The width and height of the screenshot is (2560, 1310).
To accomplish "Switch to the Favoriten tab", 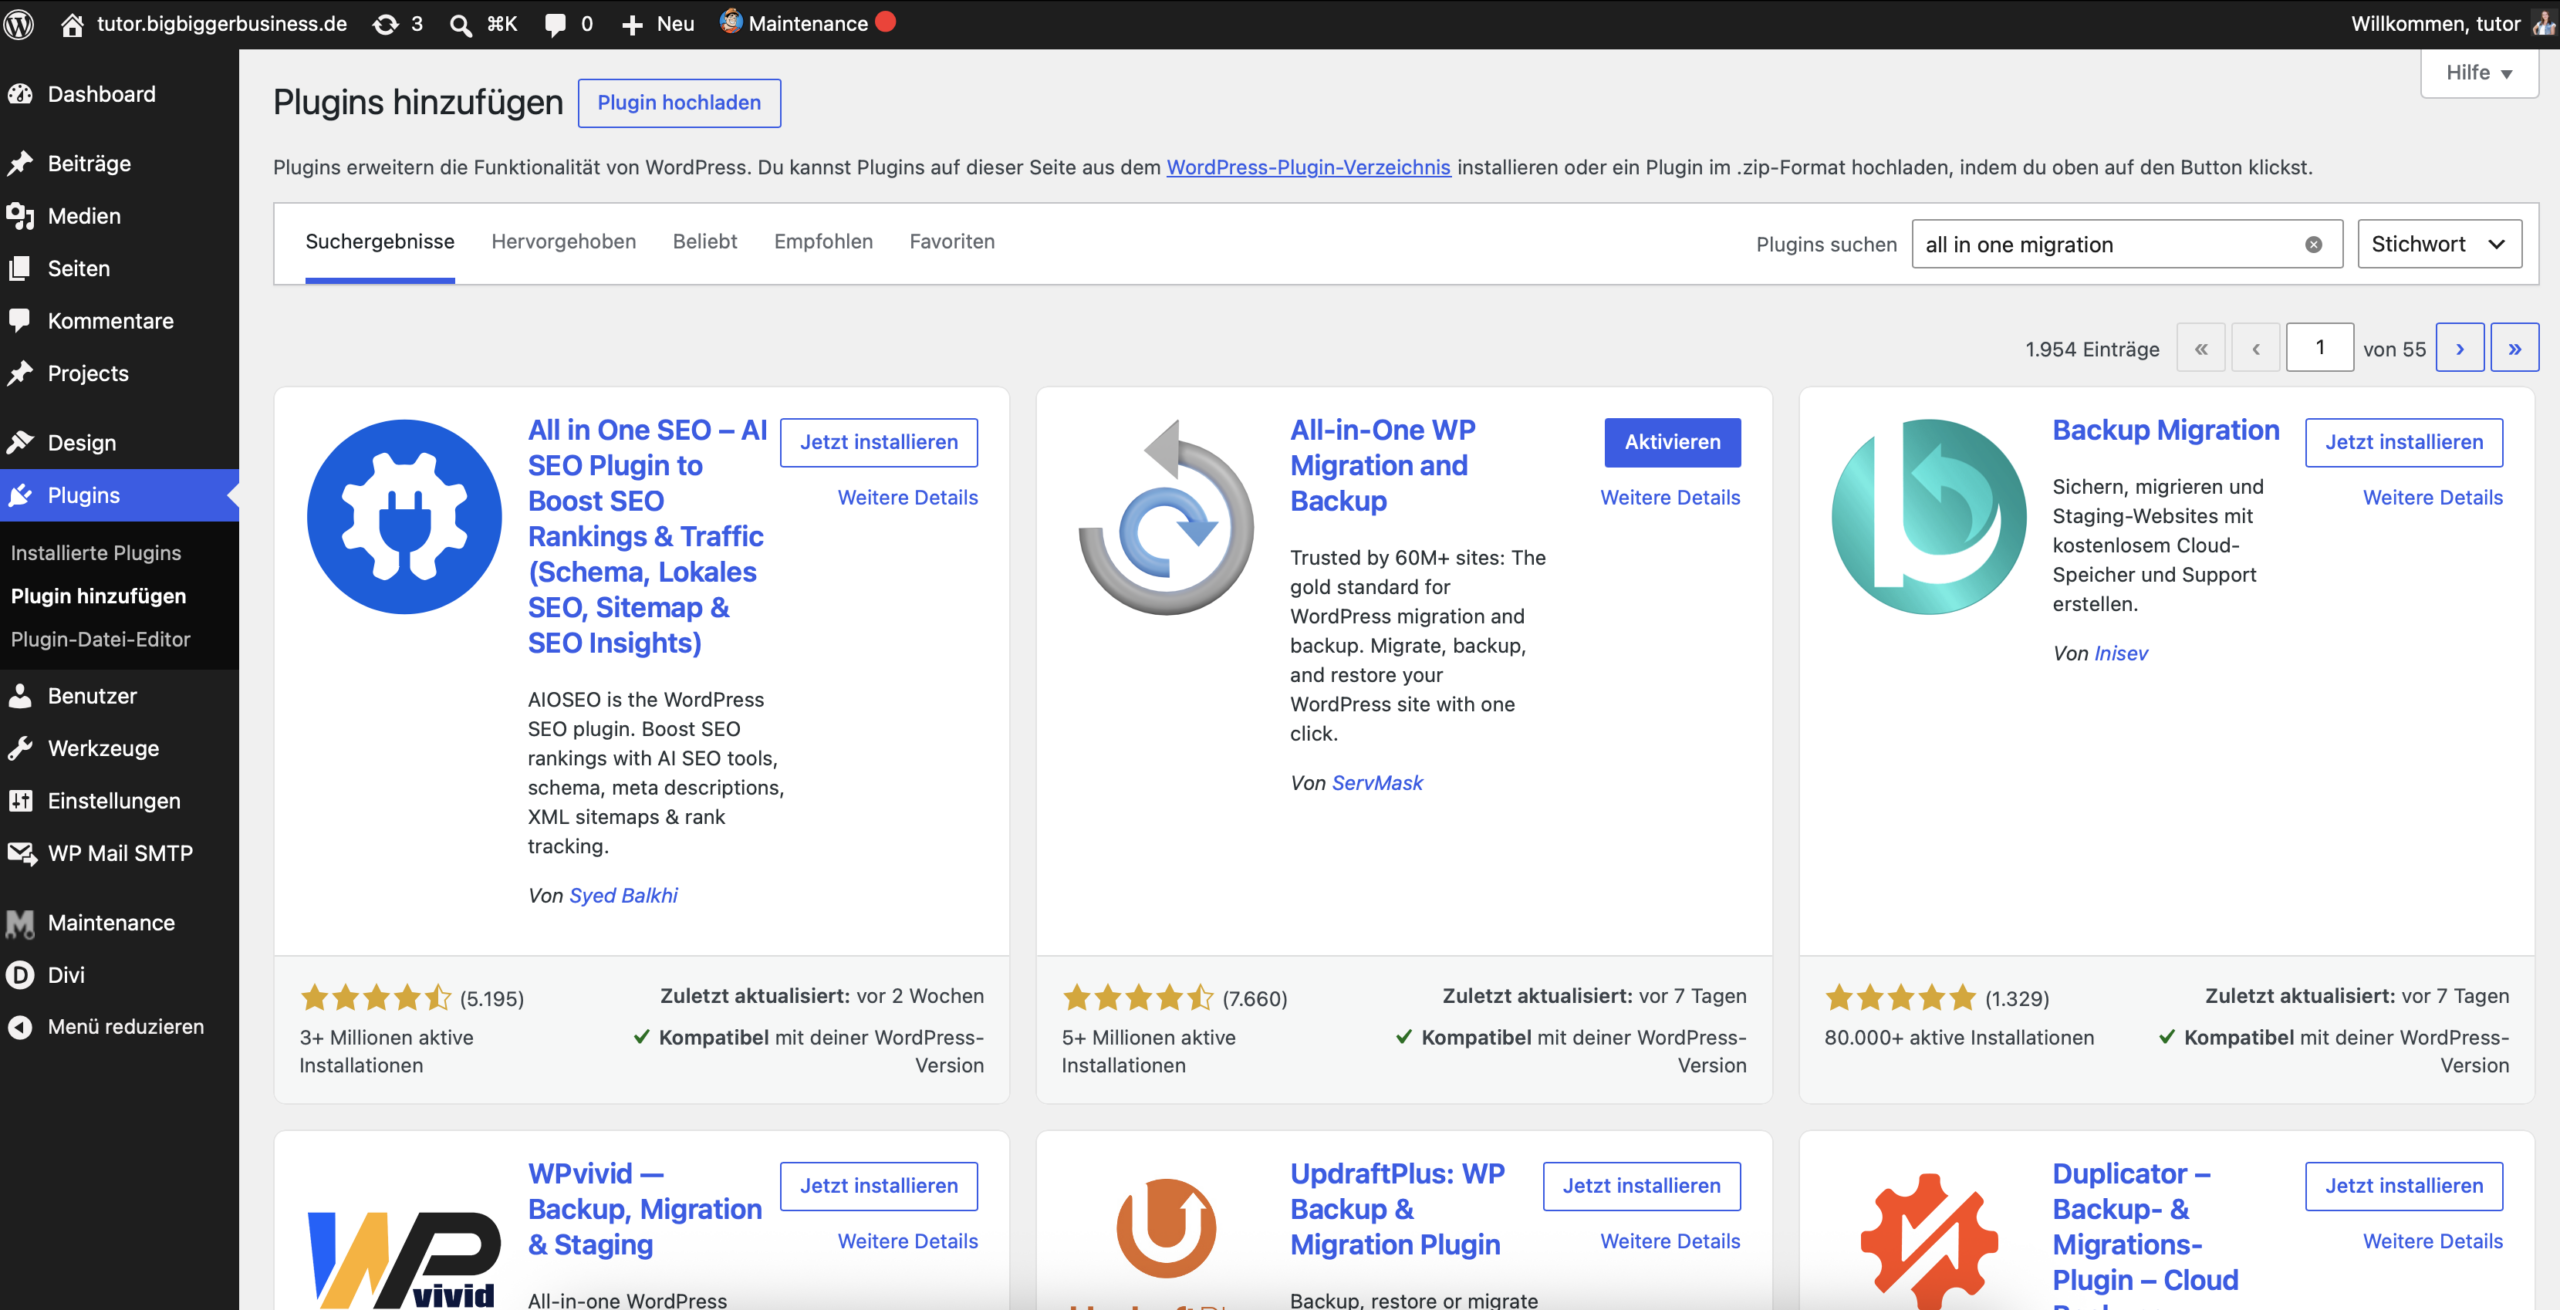I will point(952,242).
